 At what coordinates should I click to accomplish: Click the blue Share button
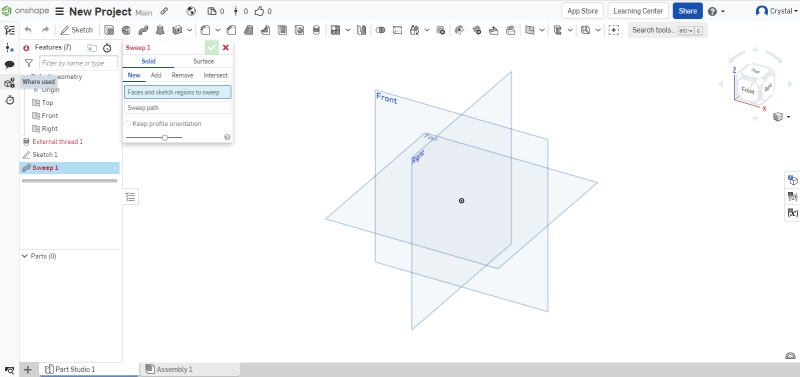tap(688, 11)
